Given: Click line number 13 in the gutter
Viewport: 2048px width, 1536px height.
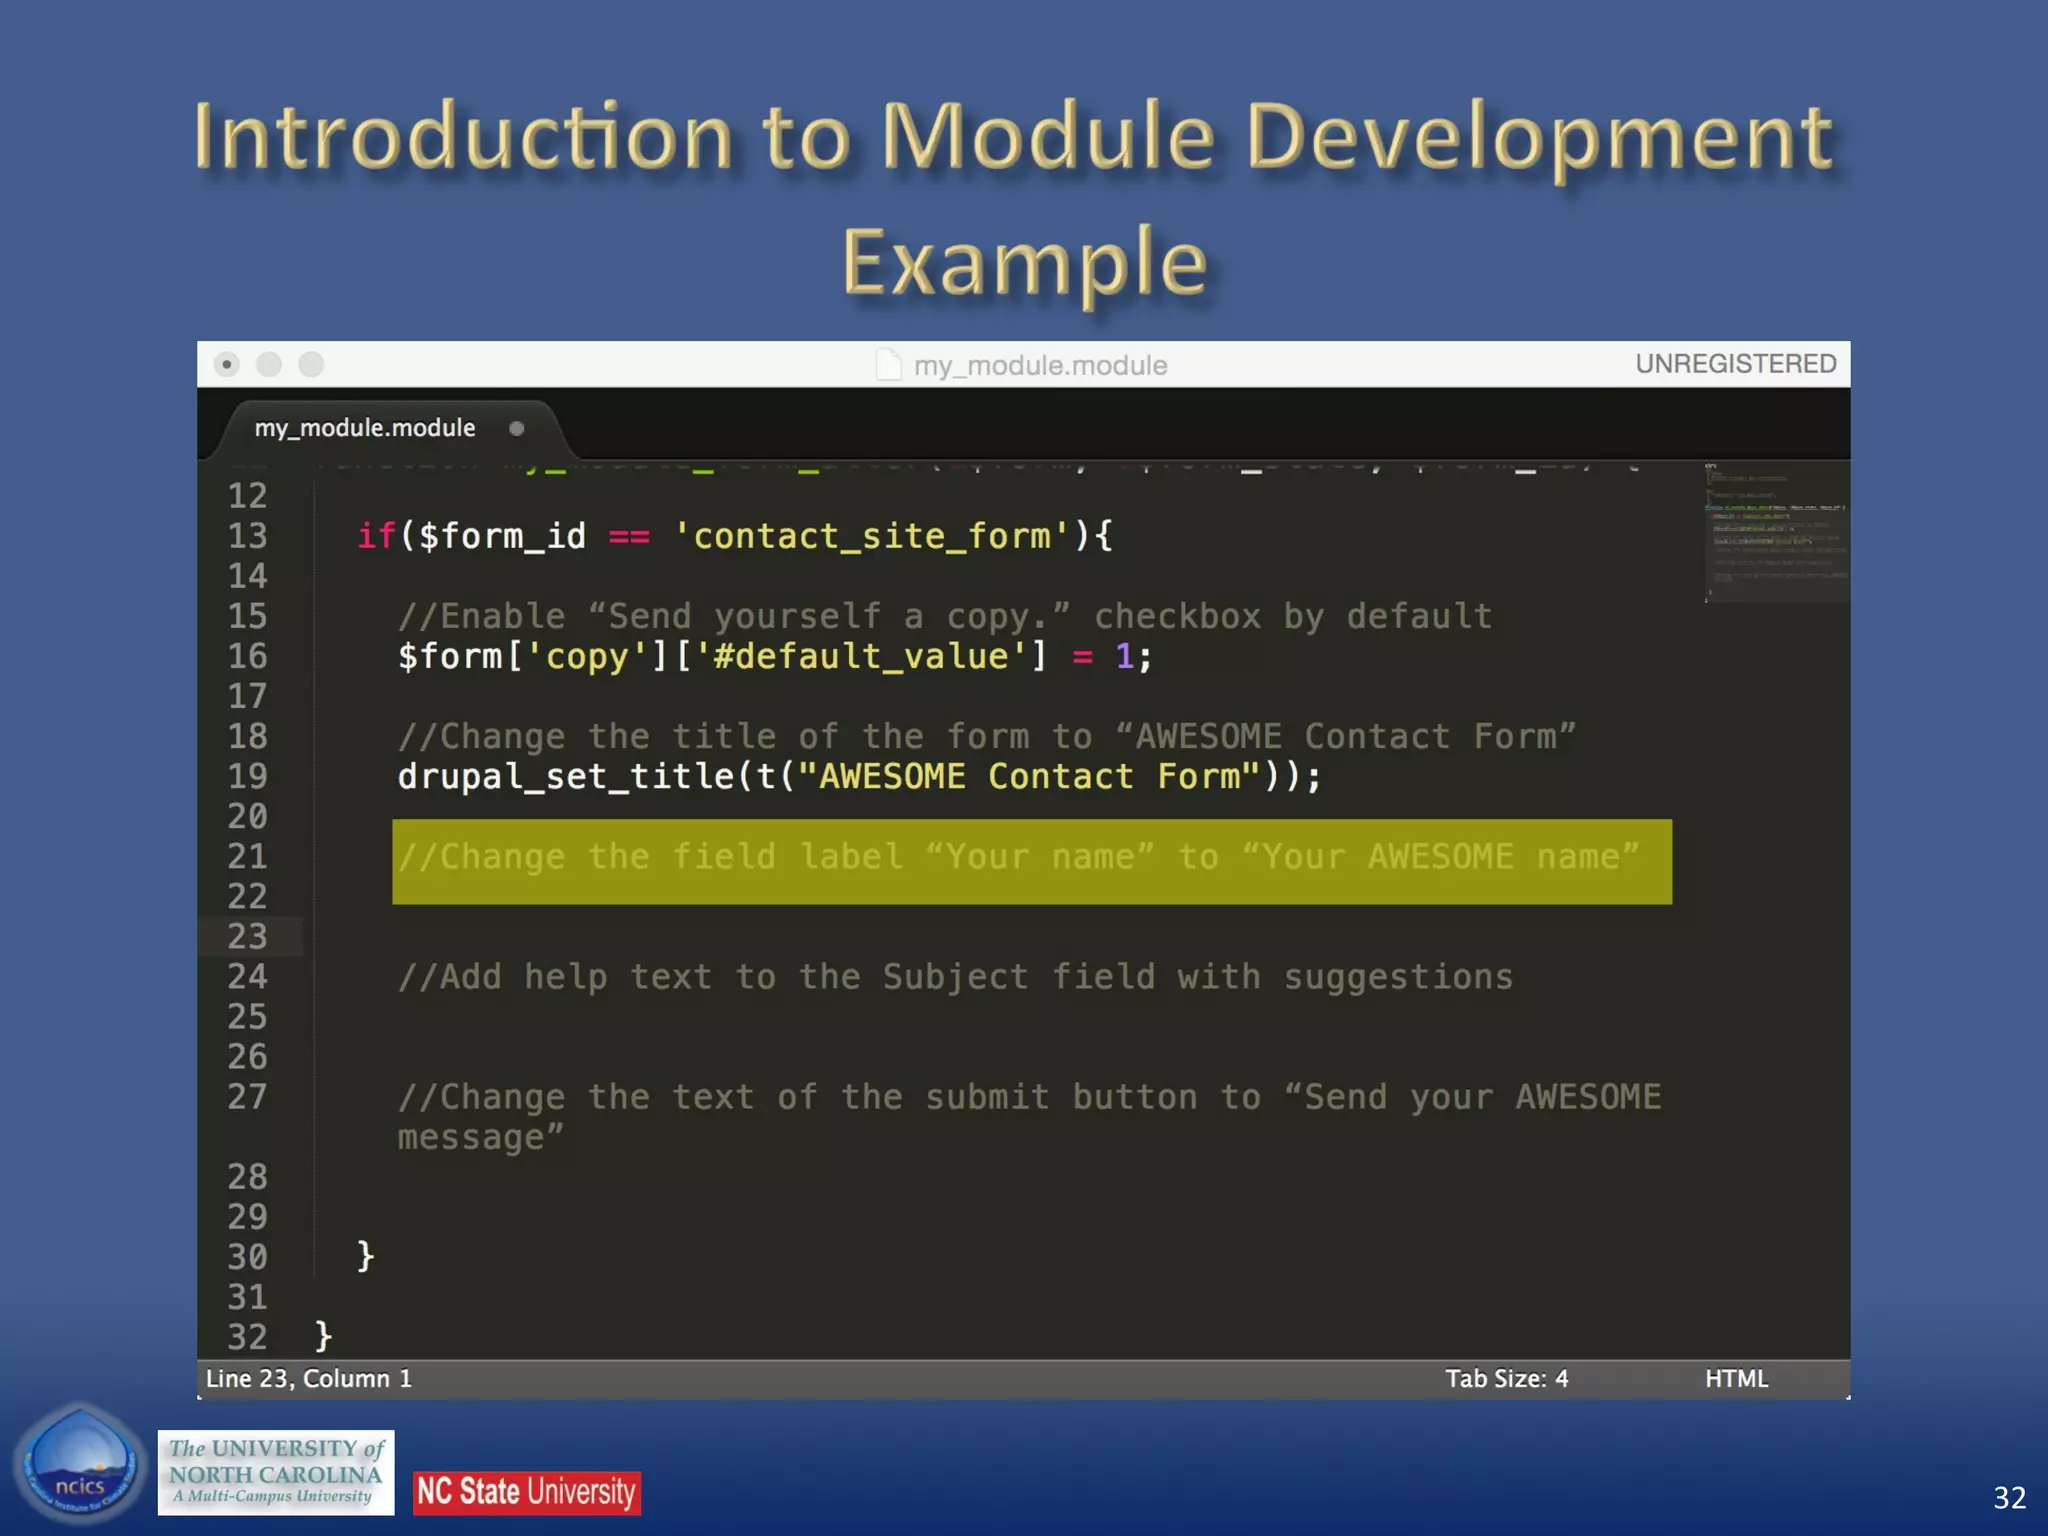Looking at the screenshot, I should tap(247, 536).
